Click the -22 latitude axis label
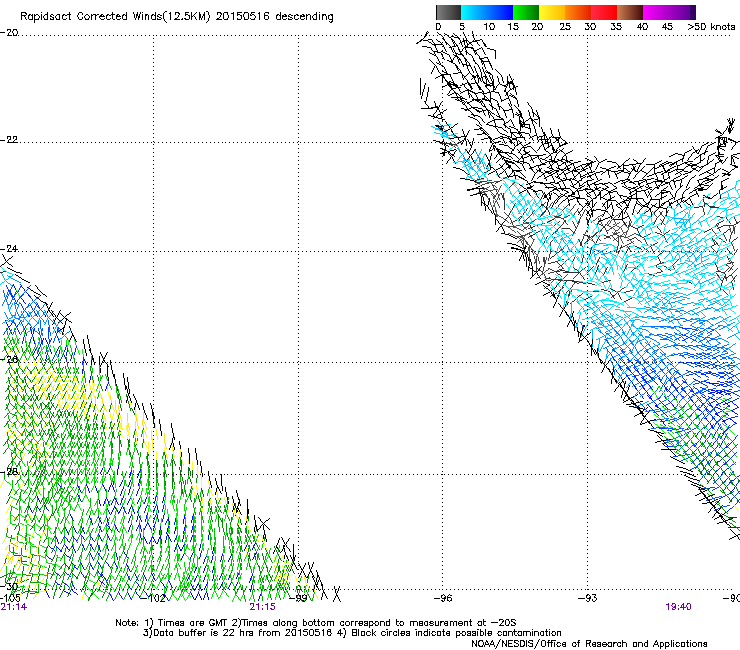740x650 pixels. click(9, 140)
